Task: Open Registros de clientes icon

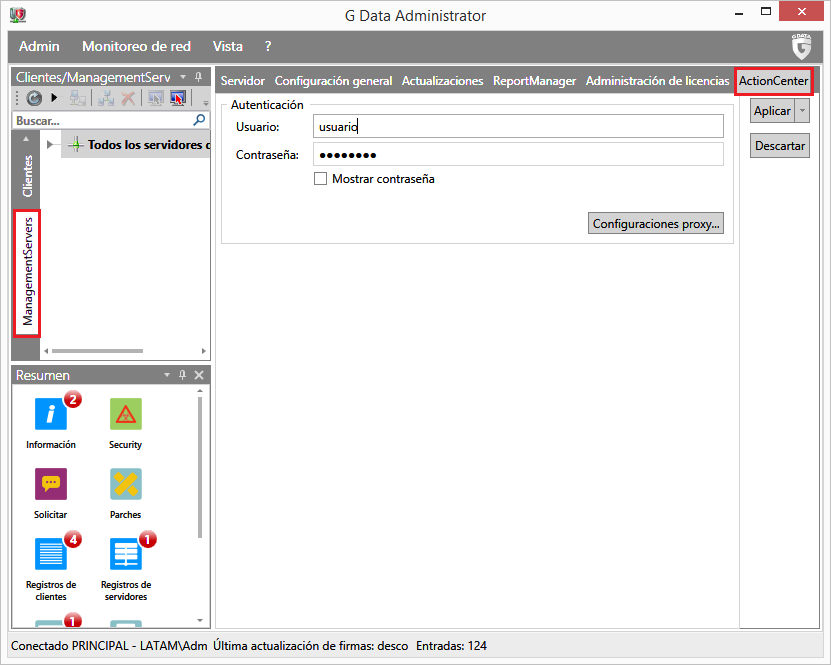Action: pyautogui.click(x=50, y=554)
